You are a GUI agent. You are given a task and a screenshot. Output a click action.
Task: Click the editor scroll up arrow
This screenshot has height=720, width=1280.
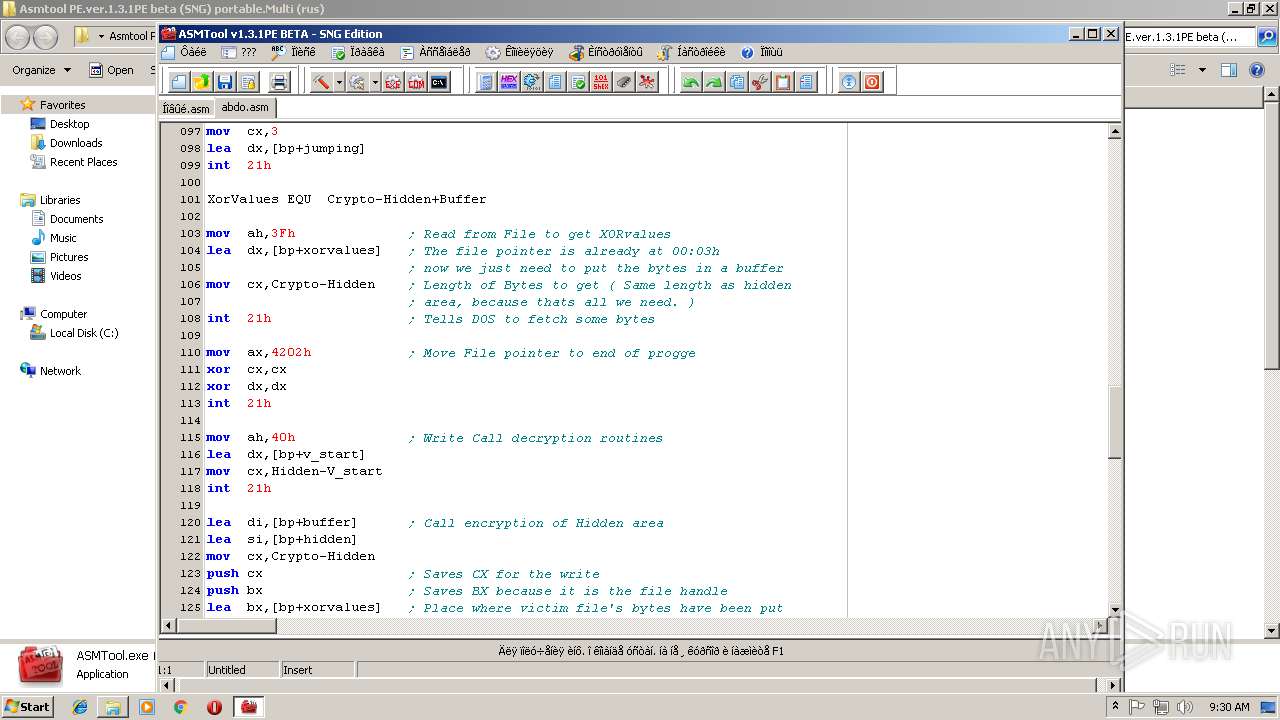(x=1114, y=131)
